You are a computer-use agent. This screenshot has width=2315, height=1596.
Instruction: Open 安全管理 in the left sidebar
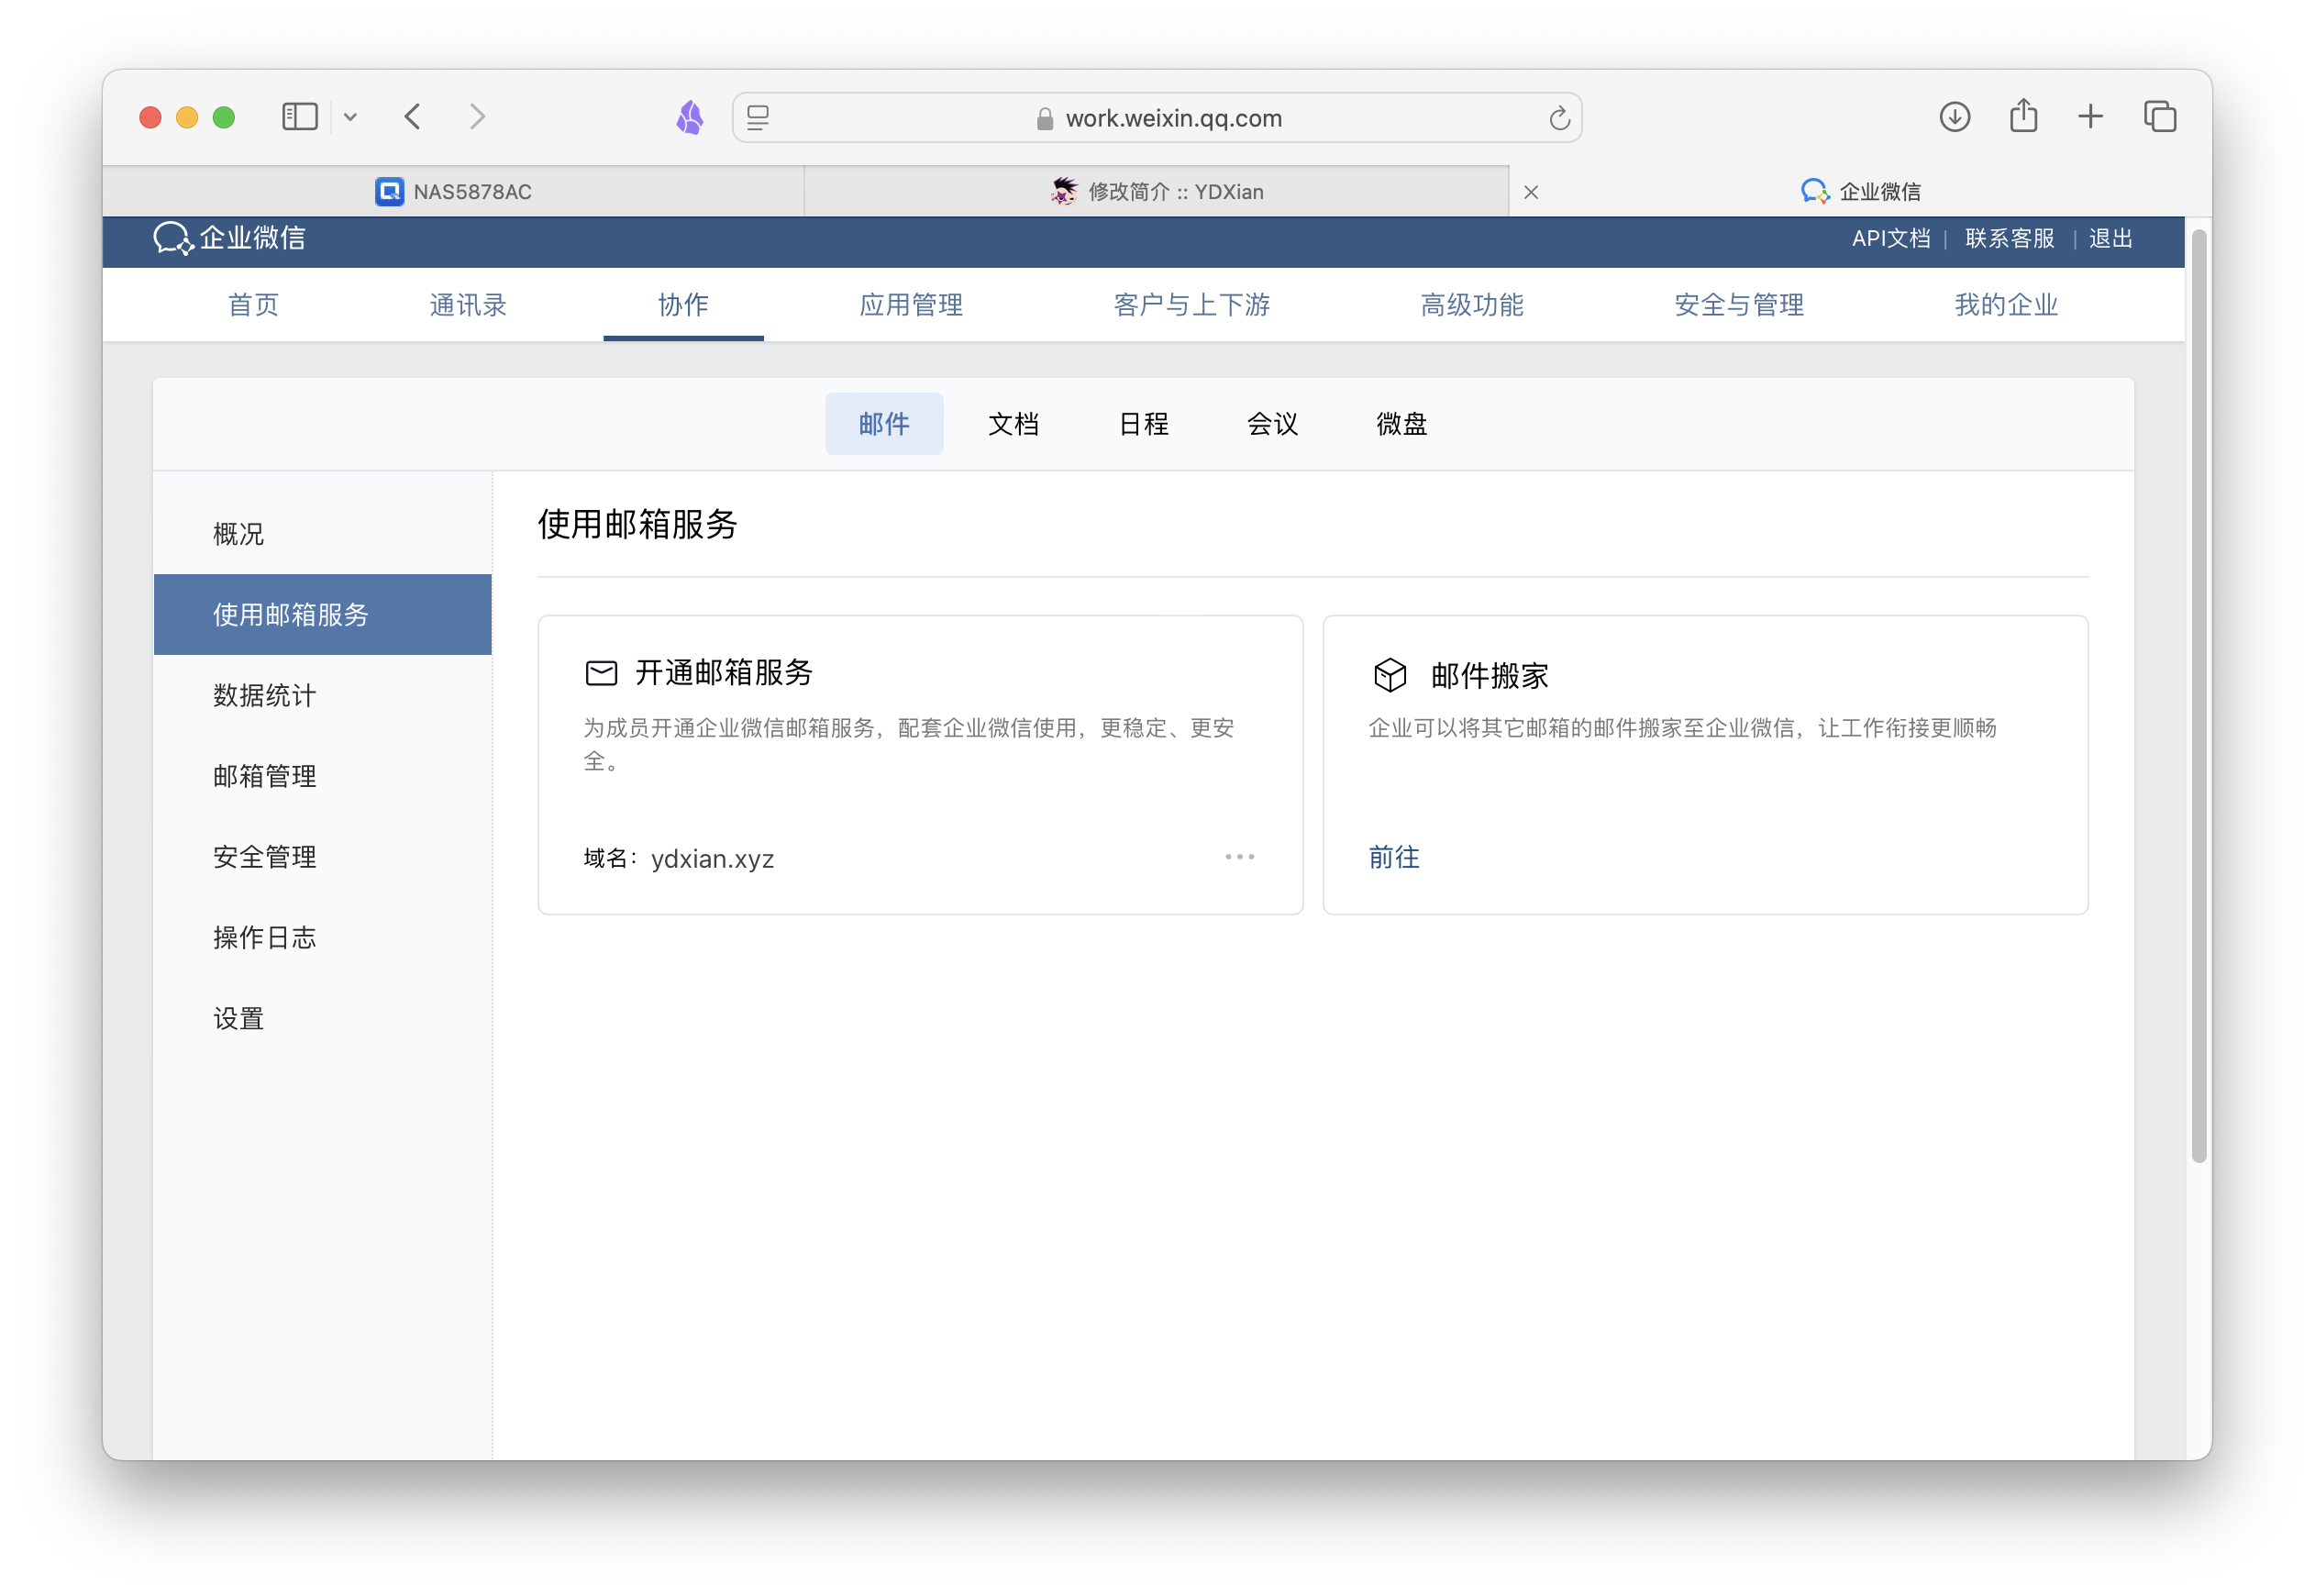tap(323, 857)
